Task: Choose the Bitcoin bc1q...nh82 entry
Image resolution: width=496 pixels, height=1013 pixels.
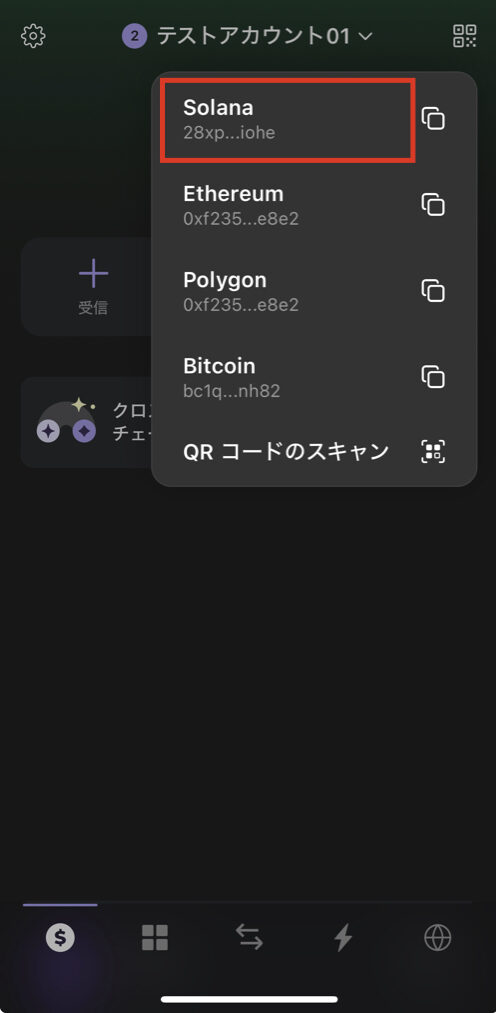Action: coord(287,377)
